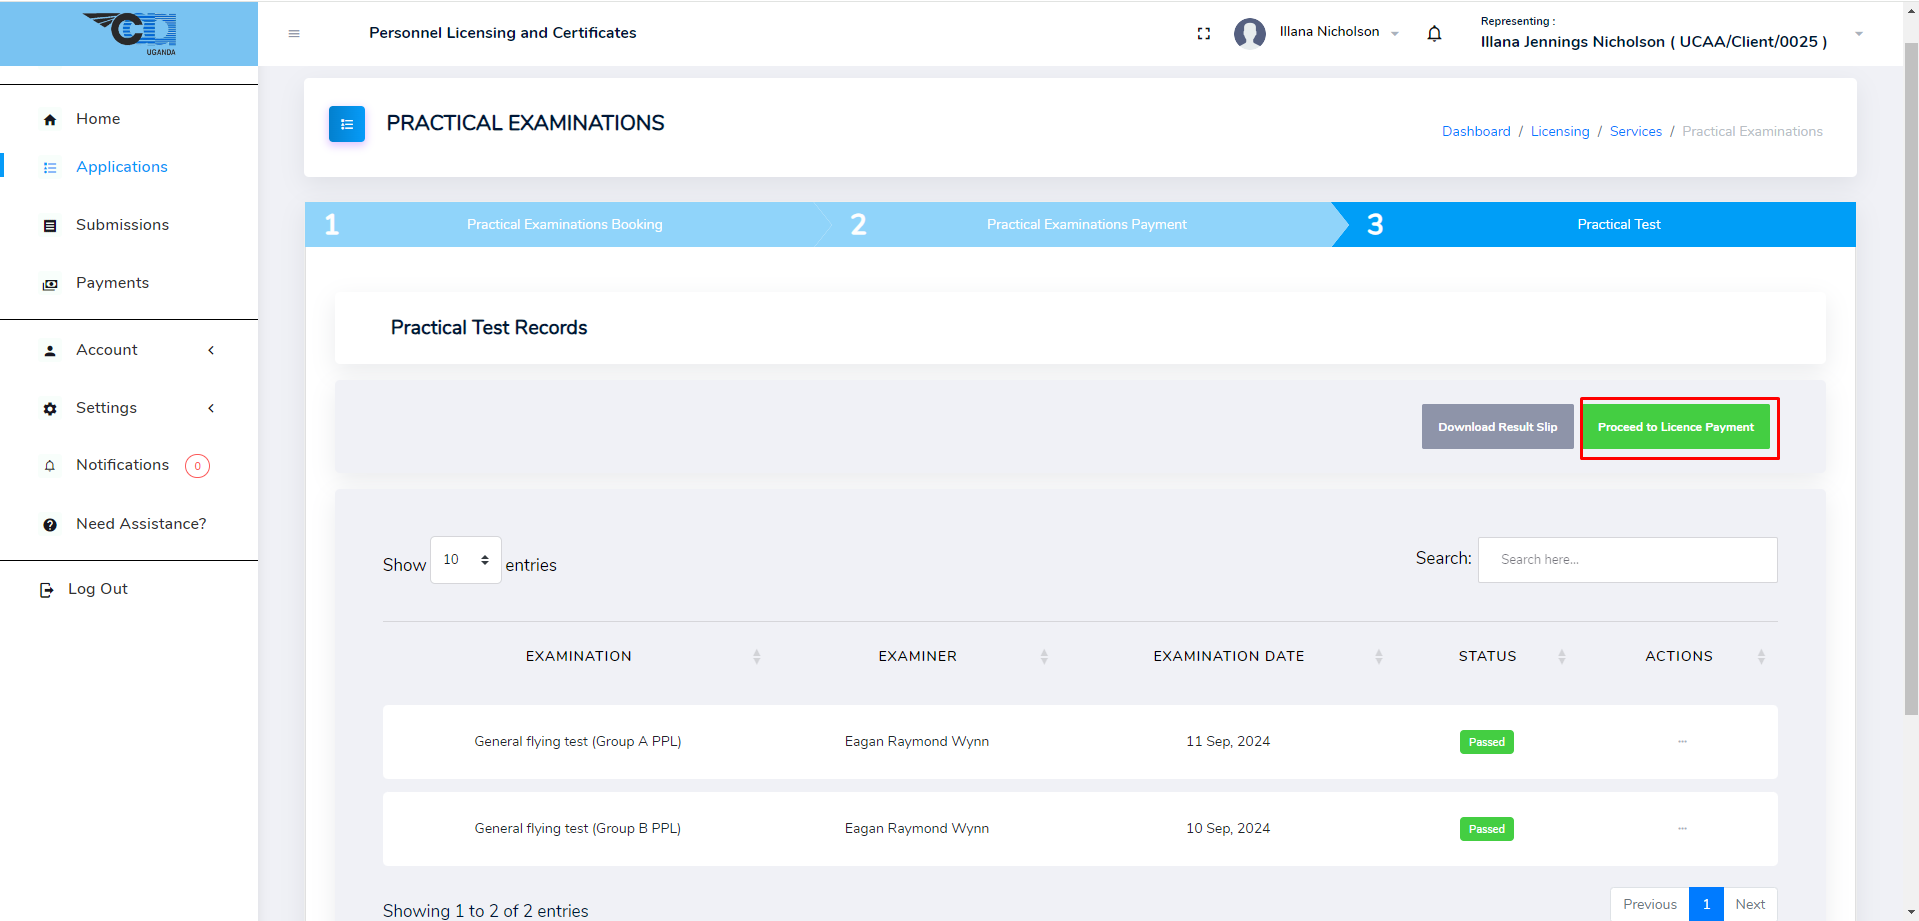This screenshot has width=1919, height=921.
Task: Click the hamburger menu toggle icon
Action: click(x=294, y=34)
